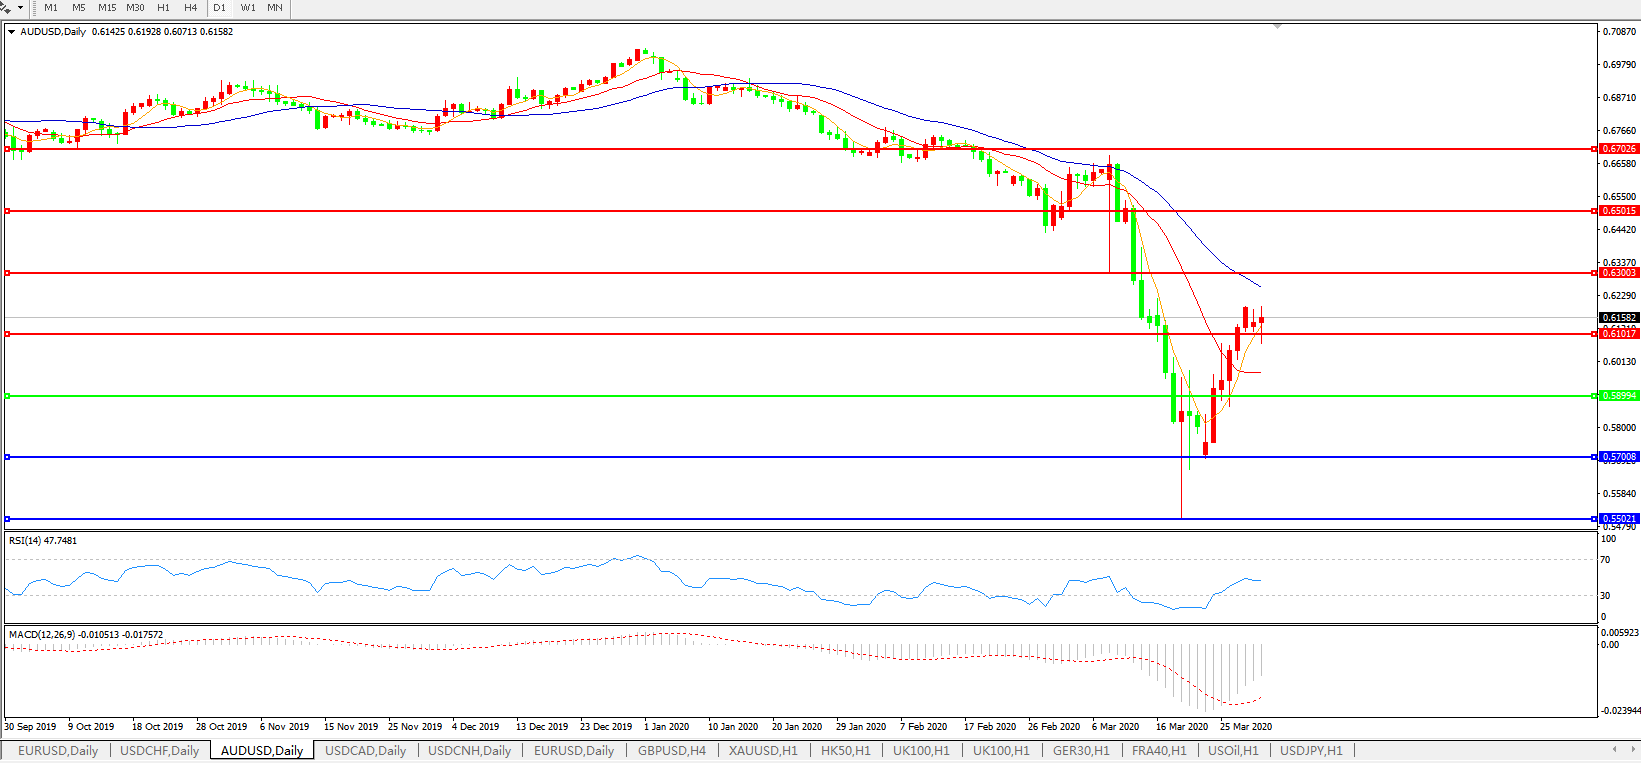Click the blue 0.57008 line price label

click(1619, 457)
